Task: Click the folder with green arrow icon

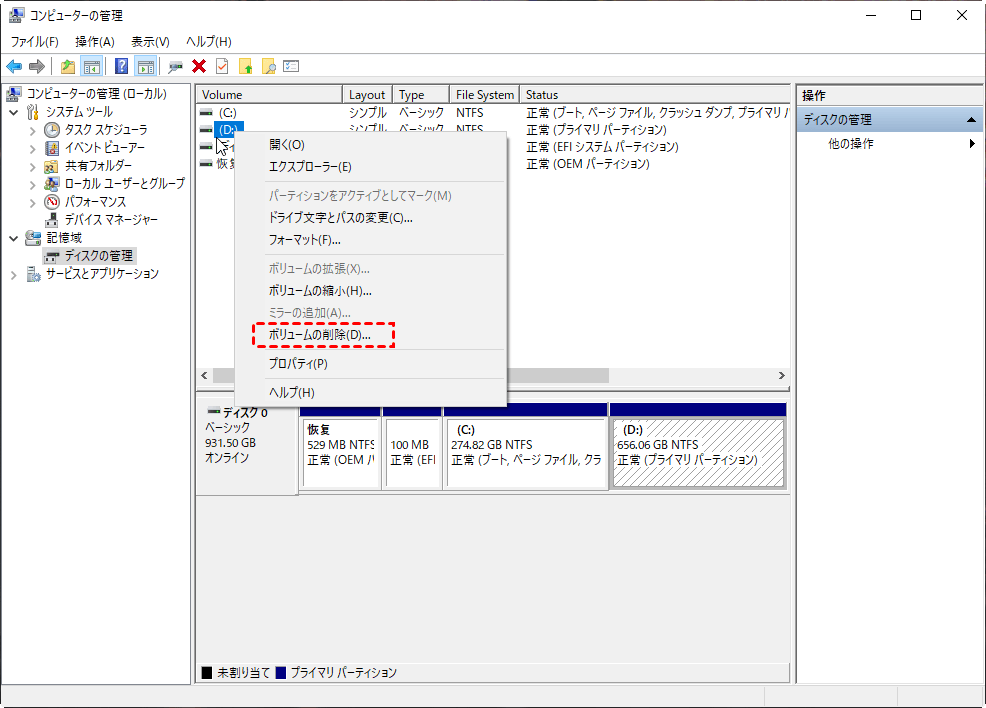Action: 245,66
